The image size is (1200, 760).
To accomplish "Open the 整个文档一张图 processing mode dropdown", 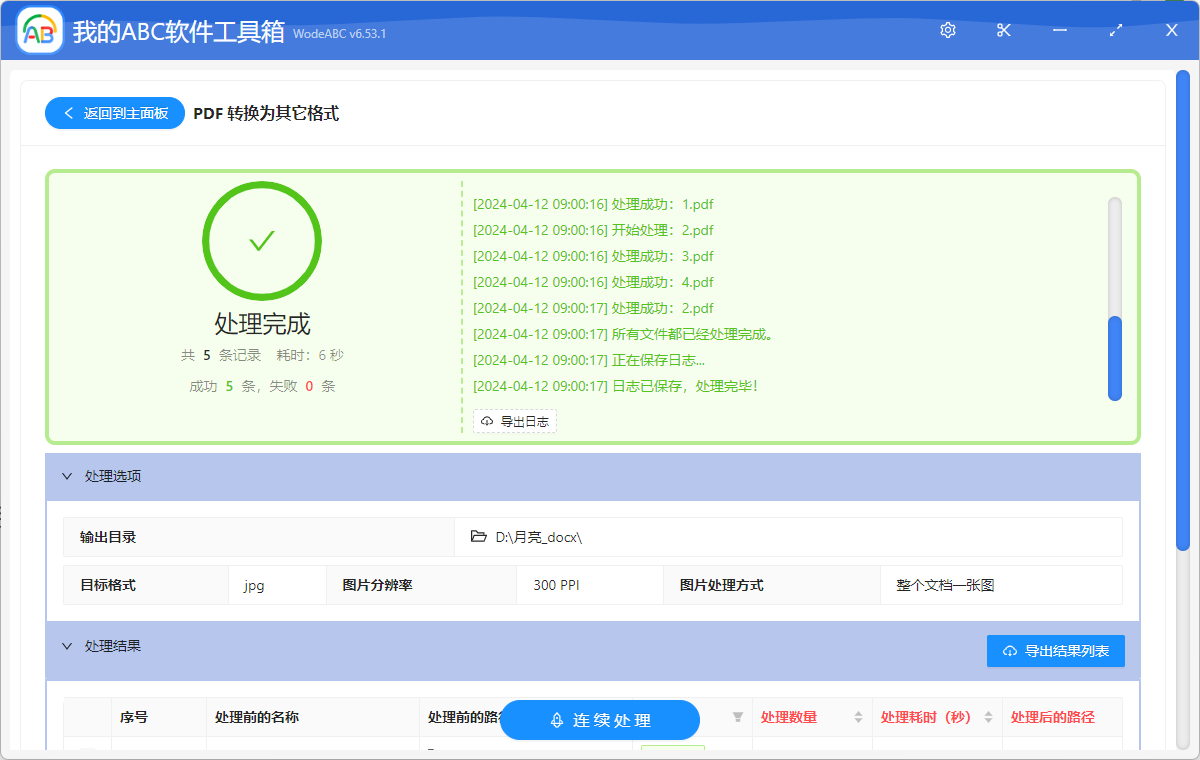I will tap(1000, 584).
